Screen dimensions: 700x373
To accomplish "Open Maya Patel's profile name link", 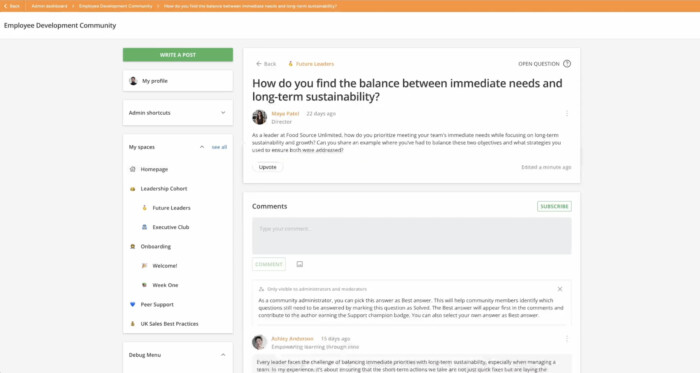I will click(285, 114).
